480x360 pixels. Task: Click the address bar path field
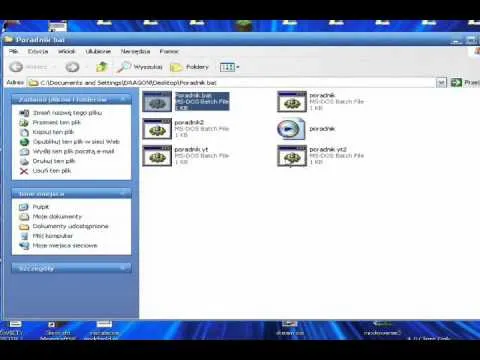pos(232,82)
